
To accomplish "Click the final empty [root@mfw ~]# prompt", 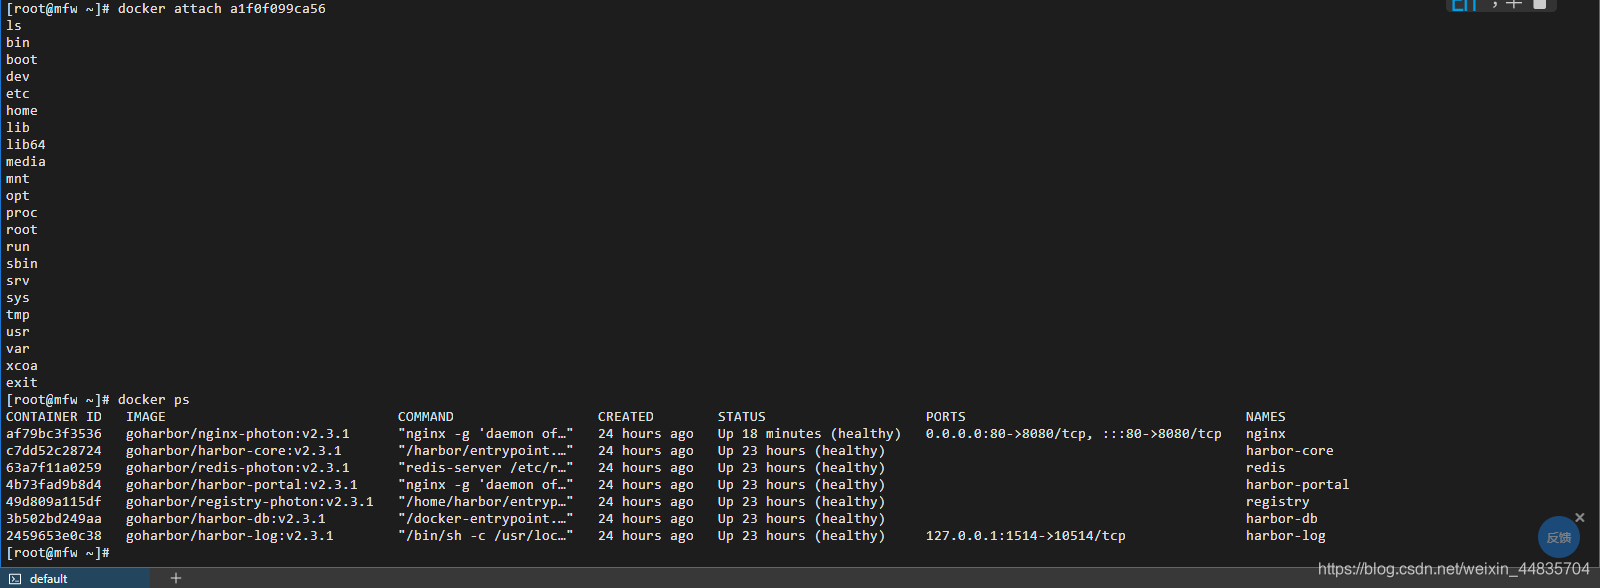I will (58, 553).
